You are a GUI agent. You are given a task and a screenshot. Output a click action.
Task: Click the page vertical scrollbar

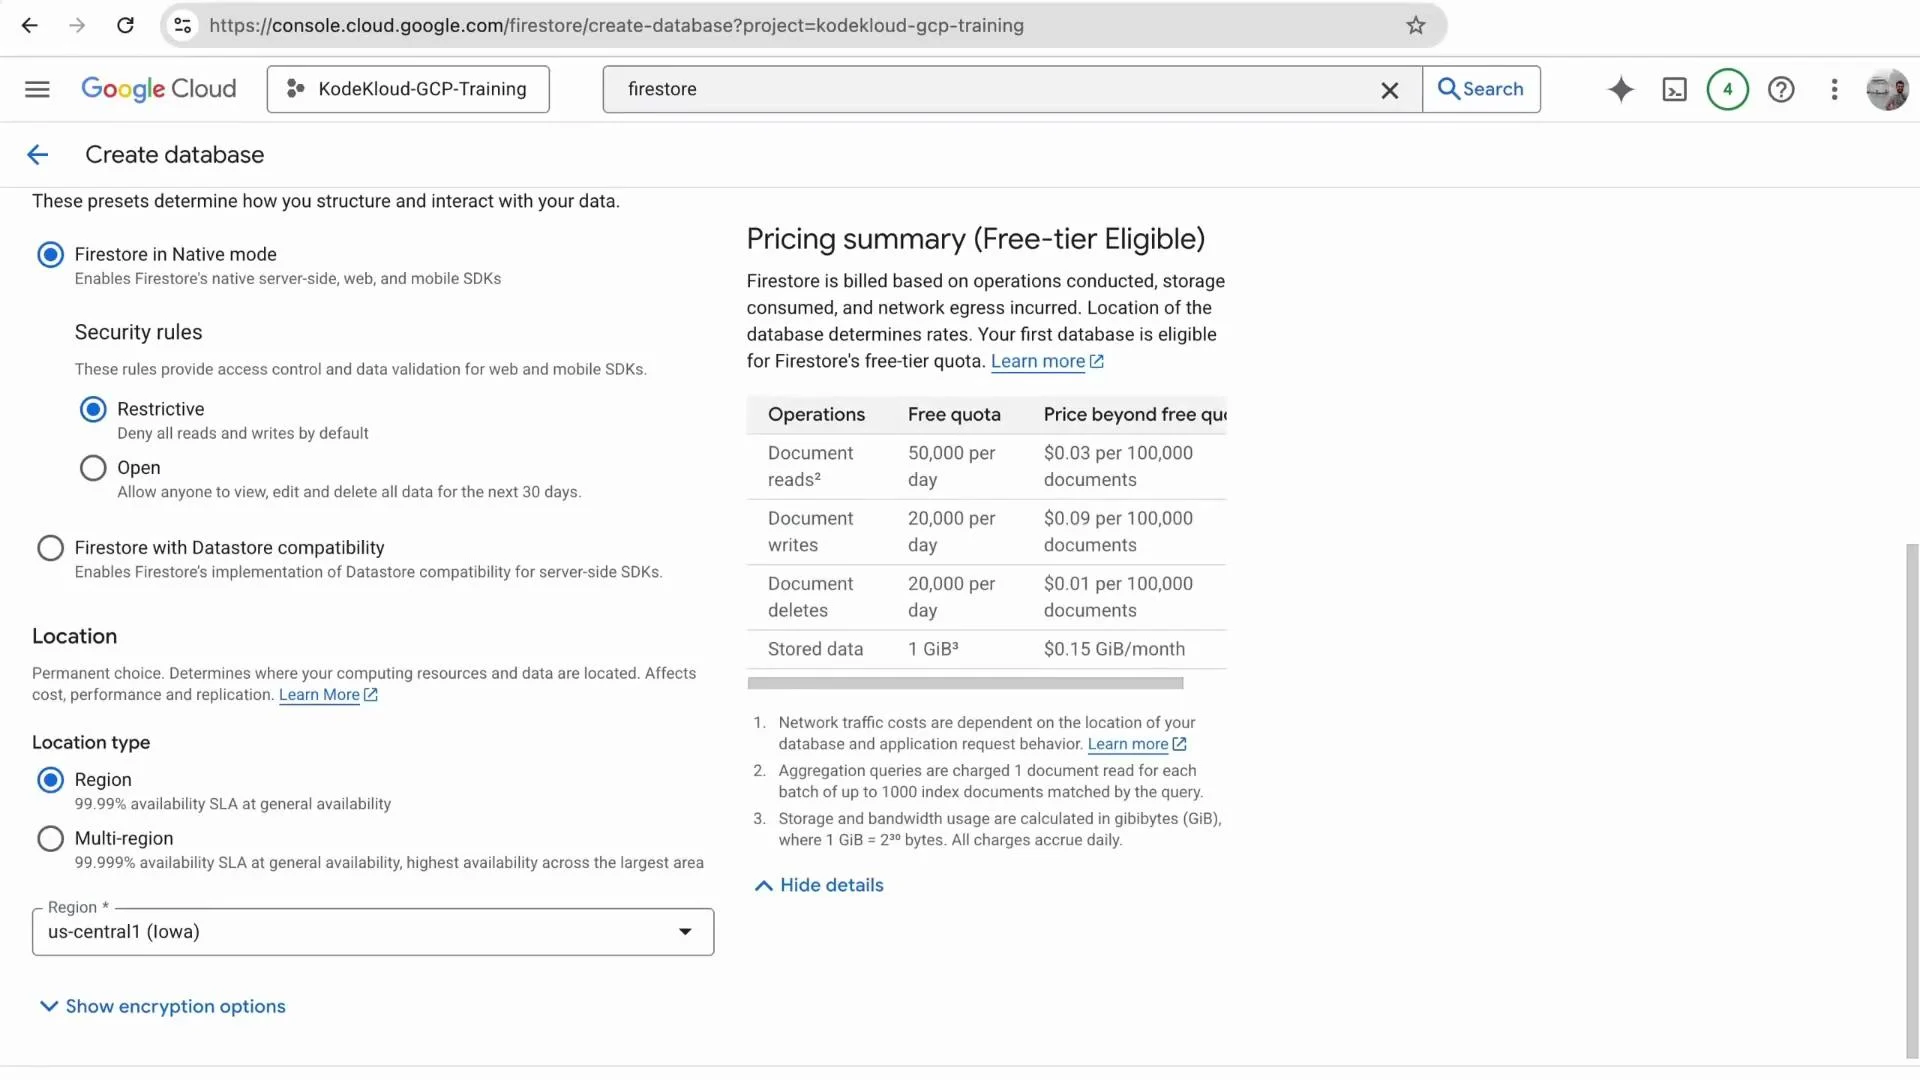[1912, 800]
